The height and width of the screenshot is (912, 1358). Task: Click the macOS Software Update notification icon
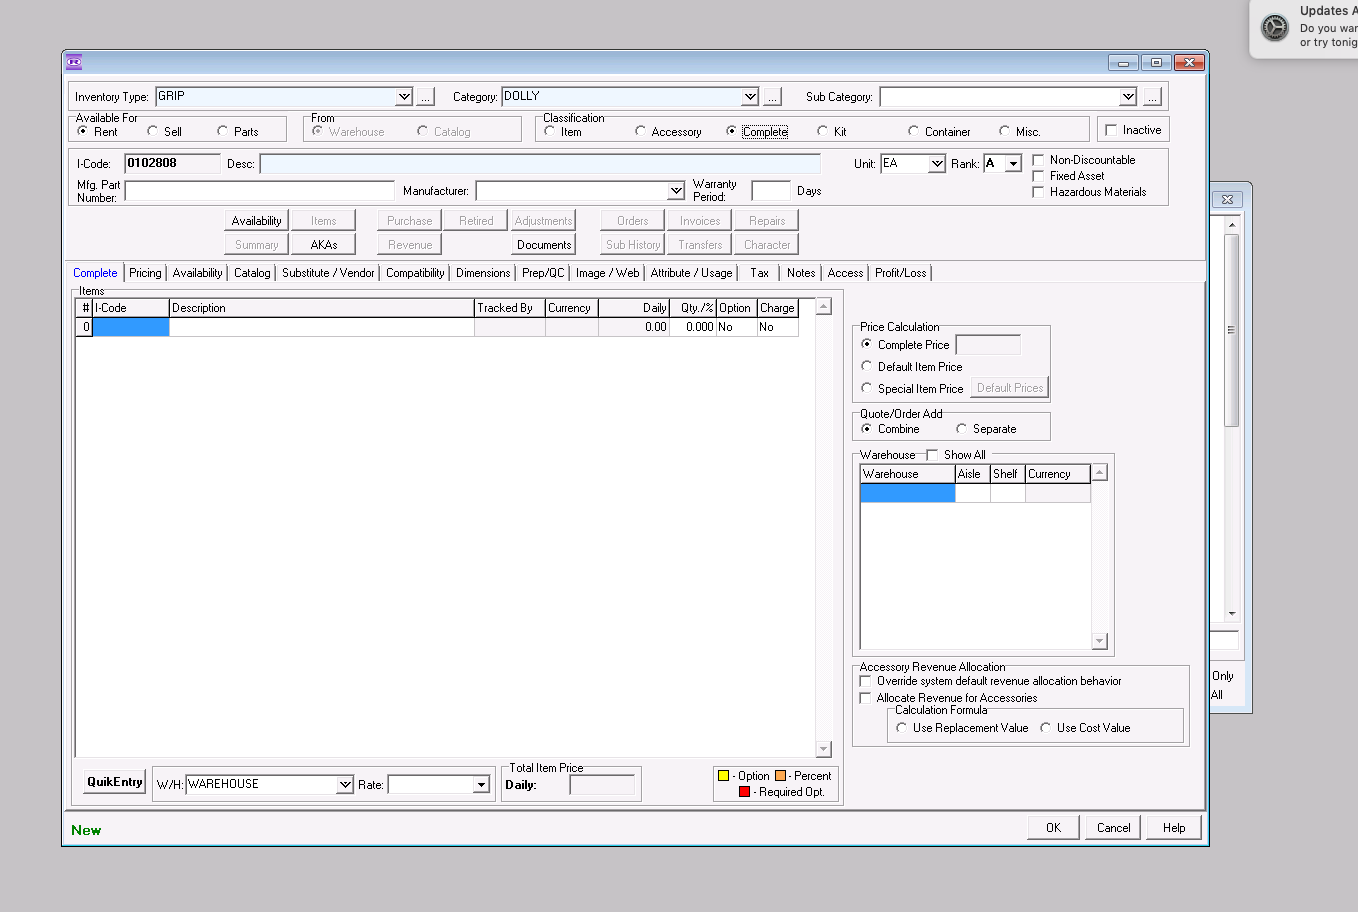tap(1275, 27)
